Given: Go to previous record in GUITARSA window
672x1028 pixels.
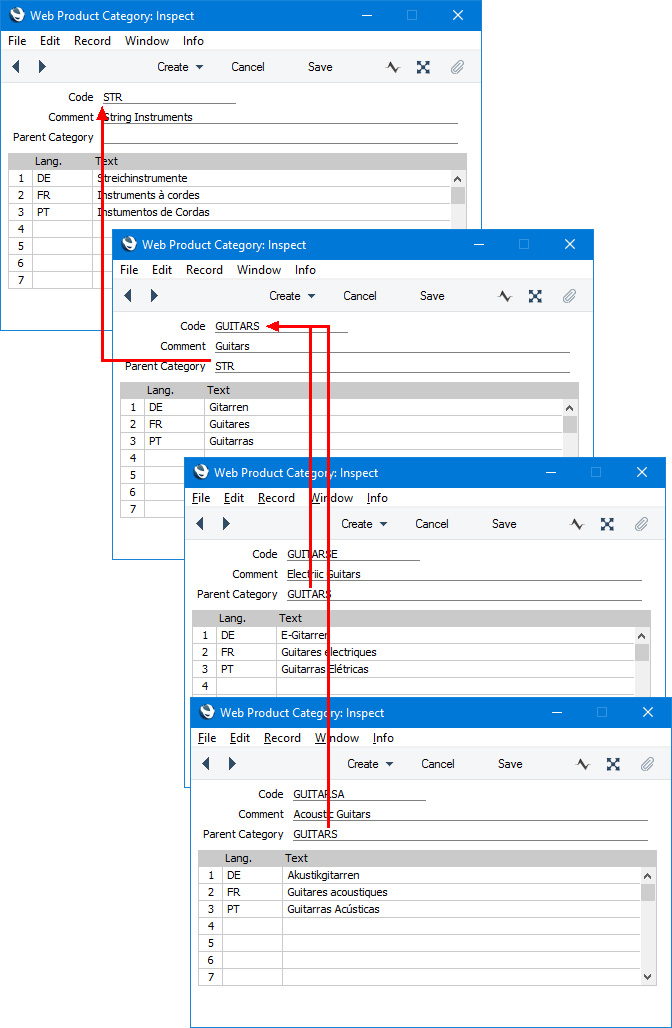Looking at the screenshot, I should point(206,764).
